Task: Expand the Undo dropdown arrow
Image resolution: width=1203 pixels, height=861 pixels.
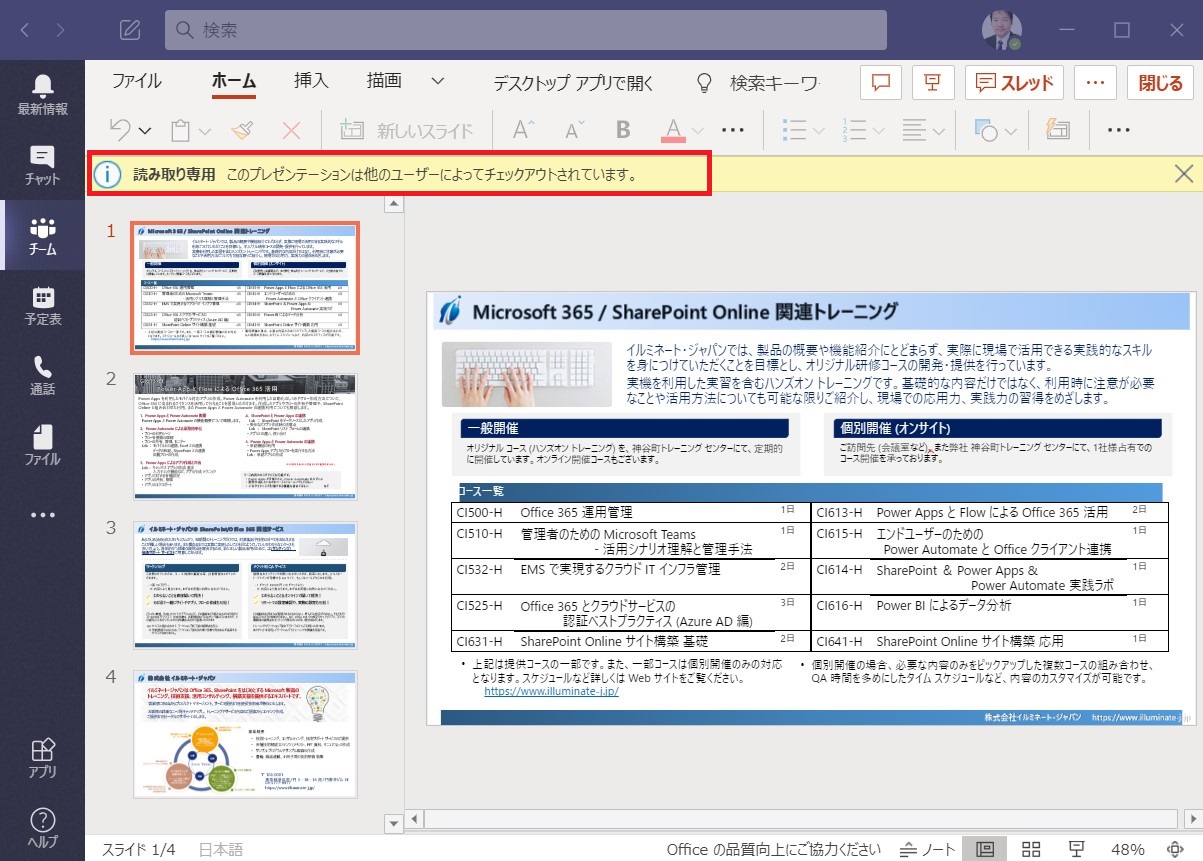Action: point(145,131)
